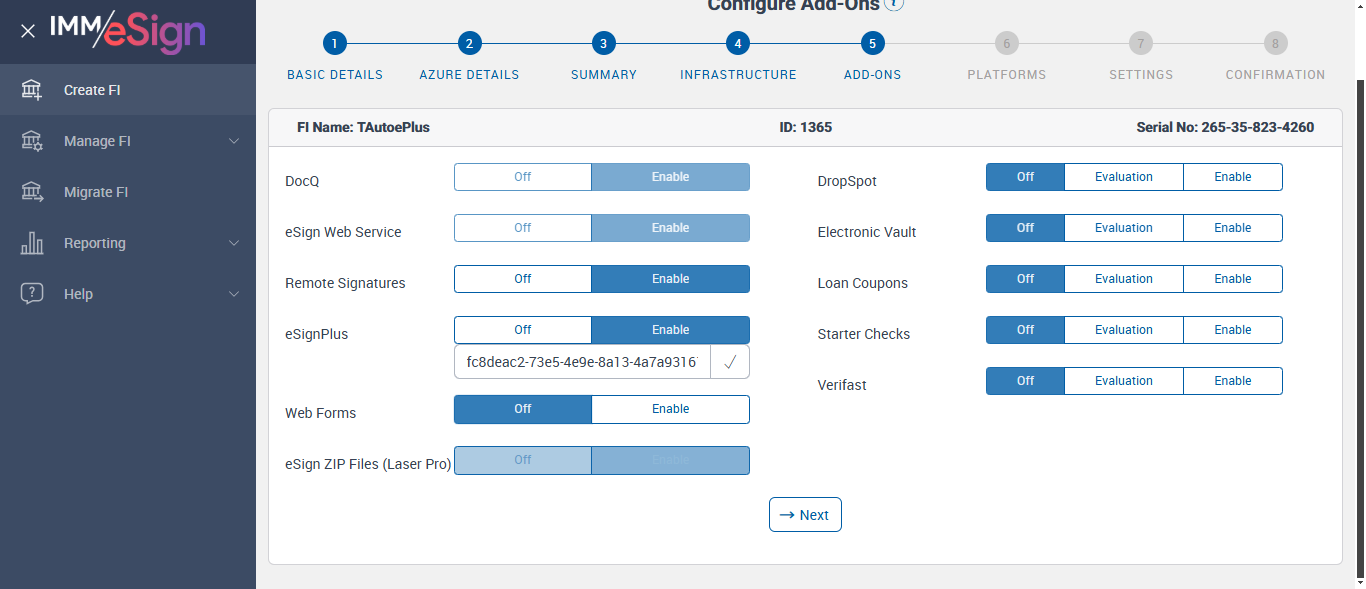Set Electronic Vault to Evaluation
This screenshot has width=1366, height=589.
pos(1124,228)
